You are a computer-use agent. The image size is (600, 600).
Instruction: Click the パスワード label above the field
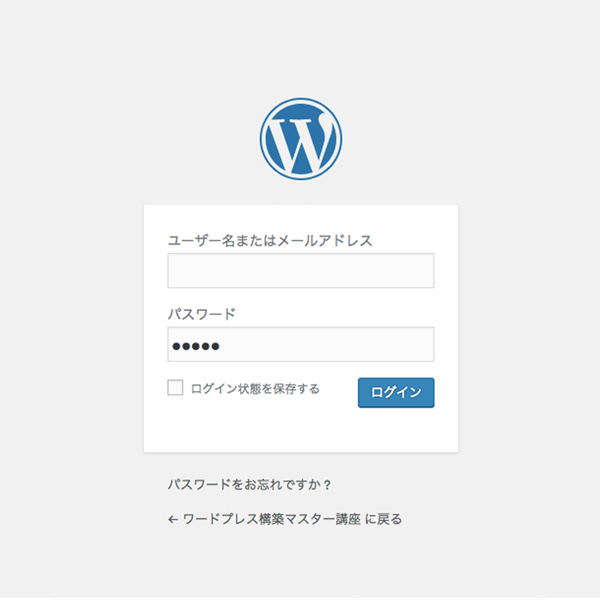click(x=202, y=314)
